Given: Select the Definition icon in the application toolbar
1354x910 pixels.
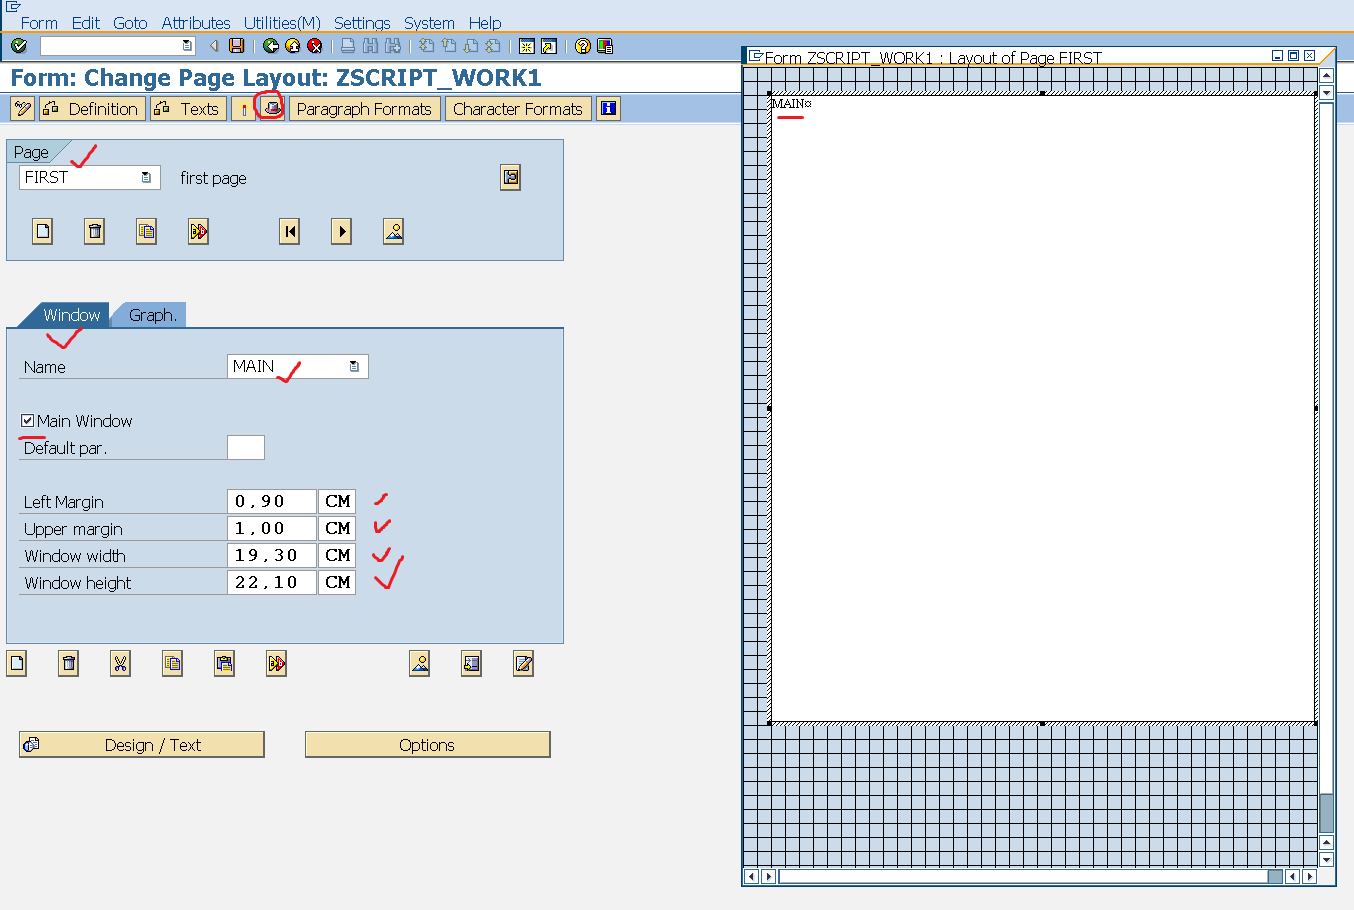Looking at the screenshot, I should tap(91, 108).
